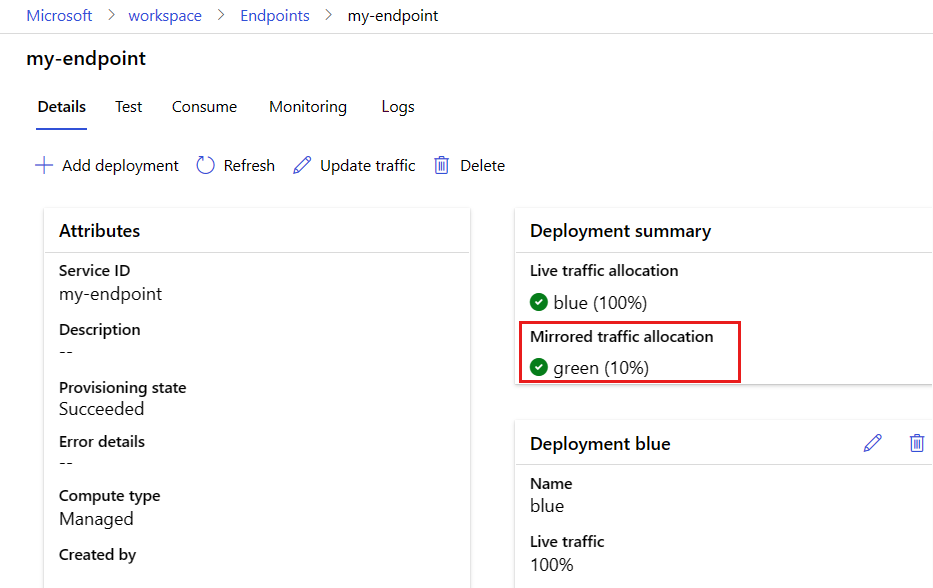Click the status checkmark beside green (10%)
This screenshot has width=933, height=588.
539,368
